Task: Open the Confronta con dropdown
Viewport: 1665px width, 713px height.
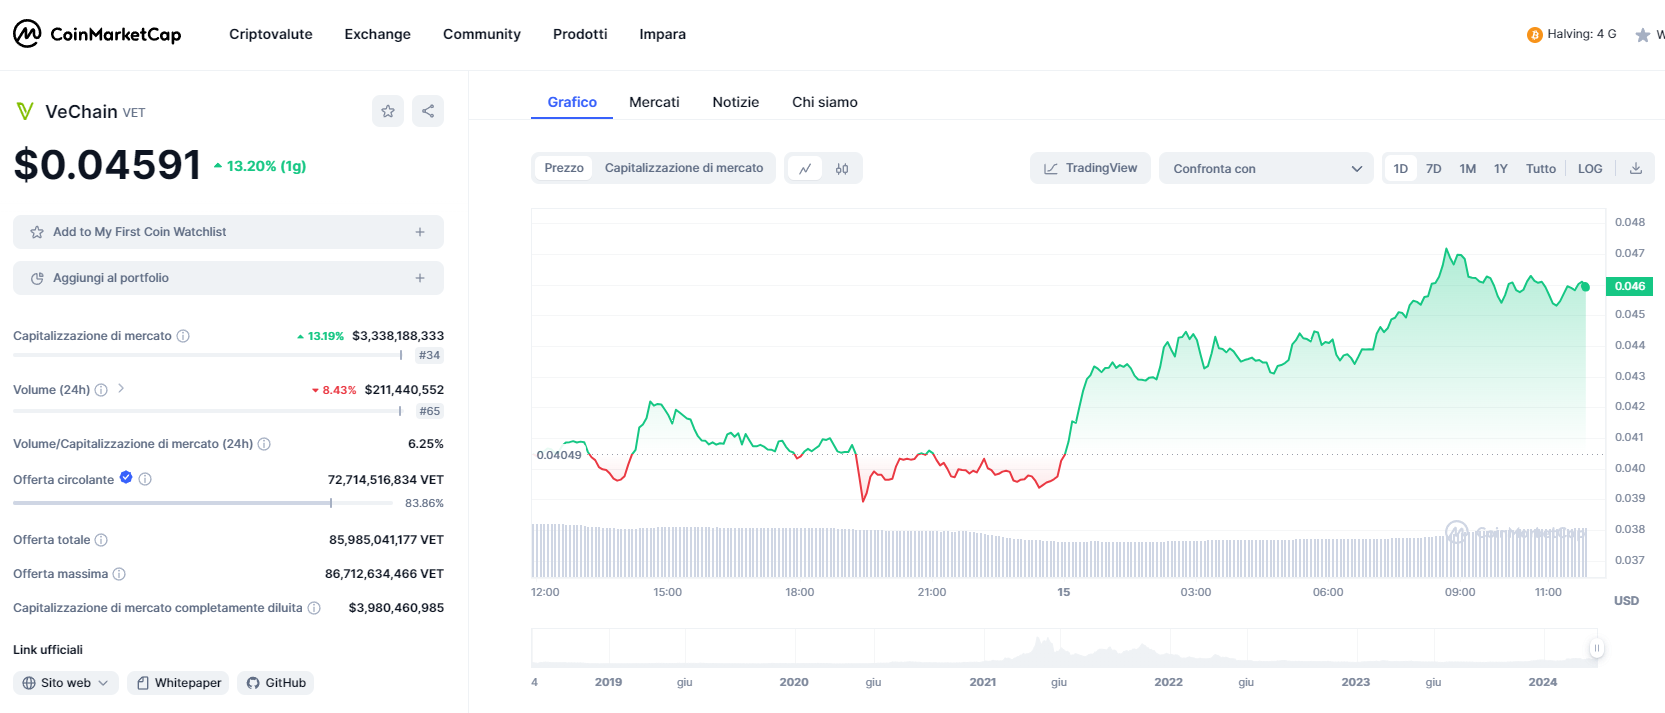Action: point(1267,168)
